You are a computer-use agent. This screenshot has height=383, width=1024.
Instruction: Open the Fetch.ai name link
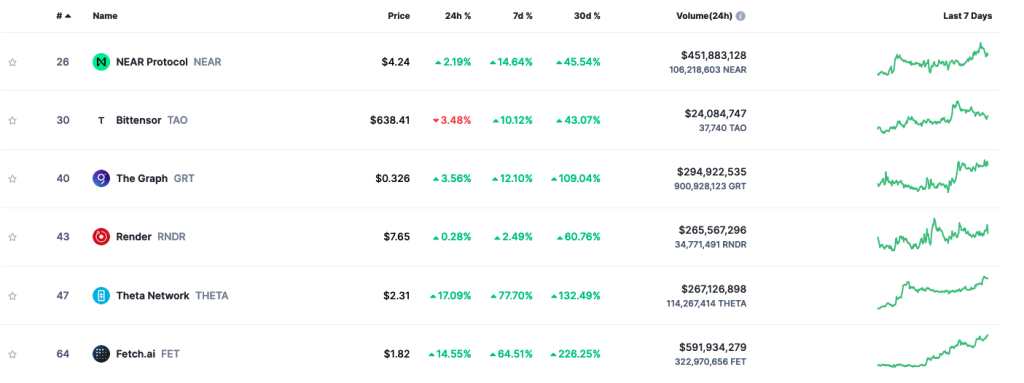(x=135, y=354)
